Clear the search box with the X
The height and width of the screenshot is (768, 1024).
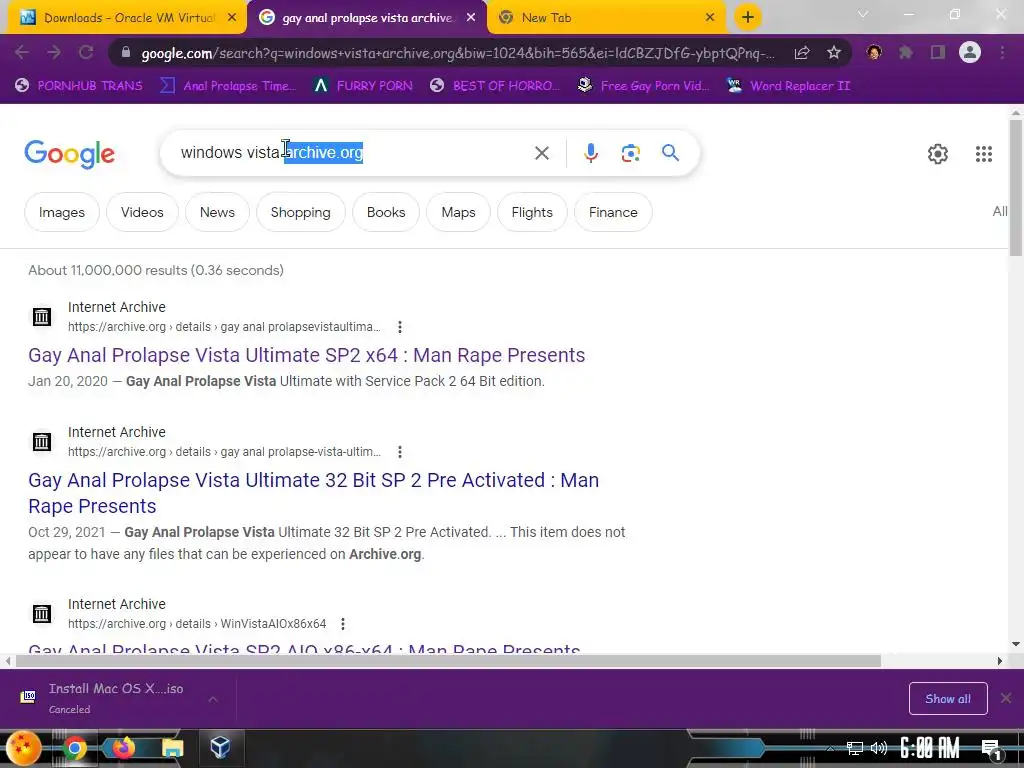pos(541,153)
